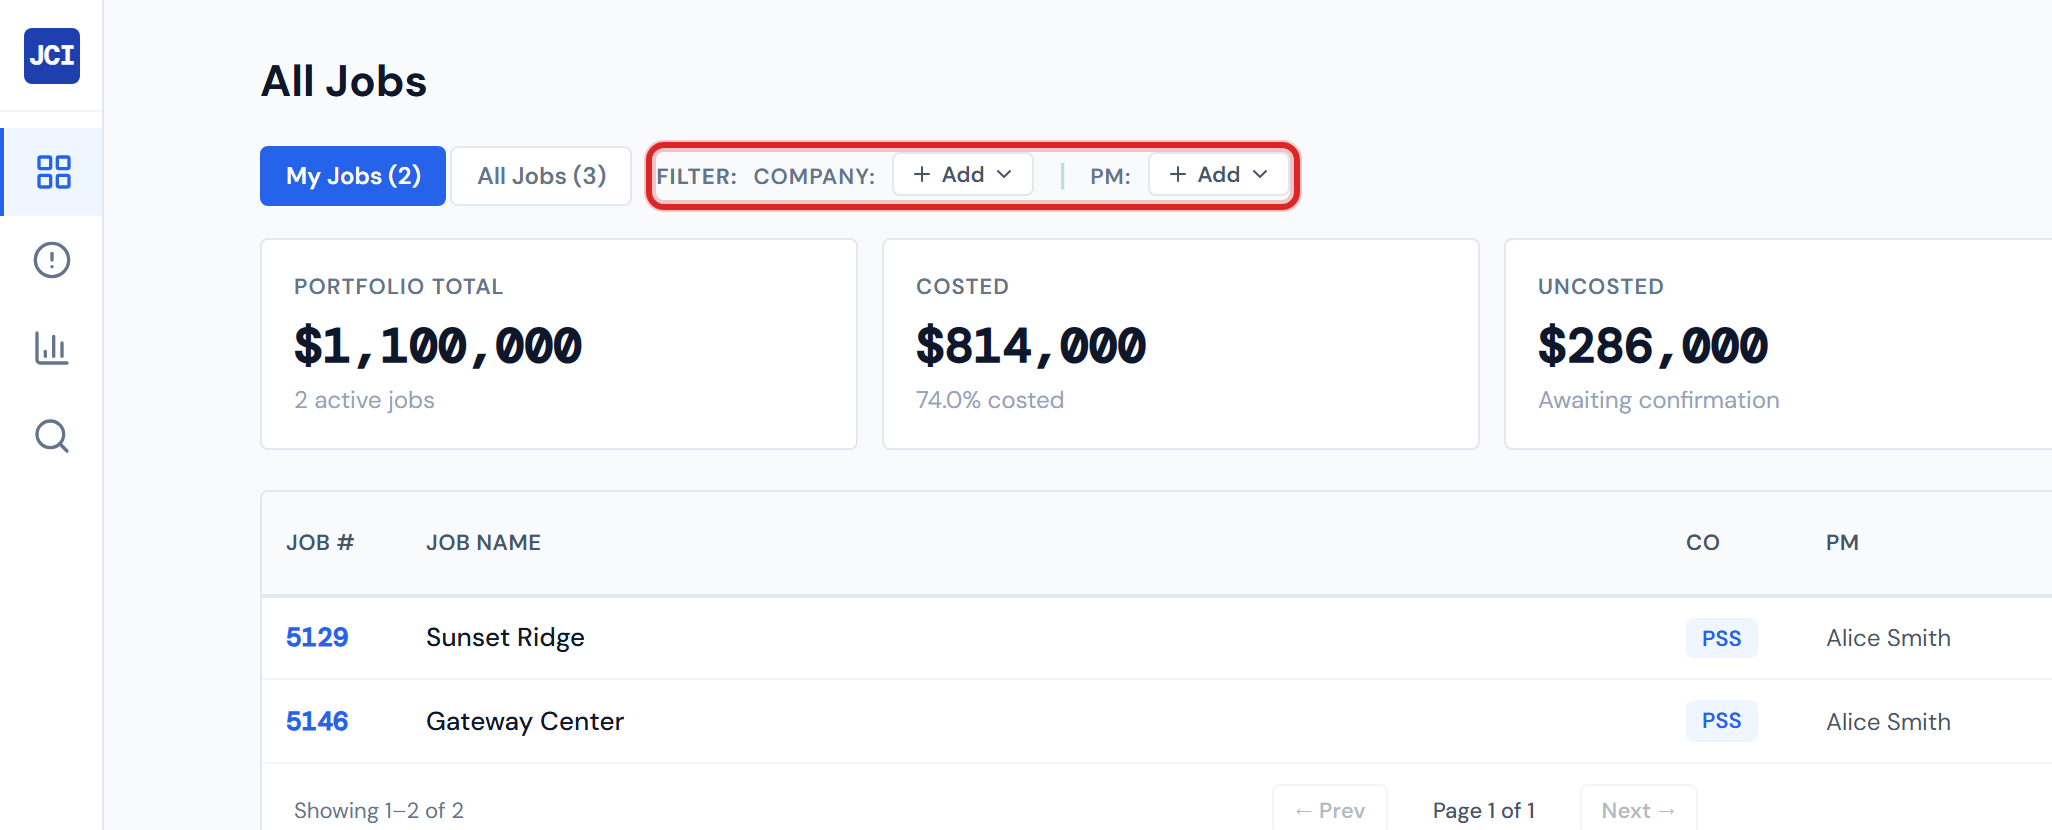Select the alerts exclamation icon in sidebar
The image size is (2052, 830).
point(51,260)
